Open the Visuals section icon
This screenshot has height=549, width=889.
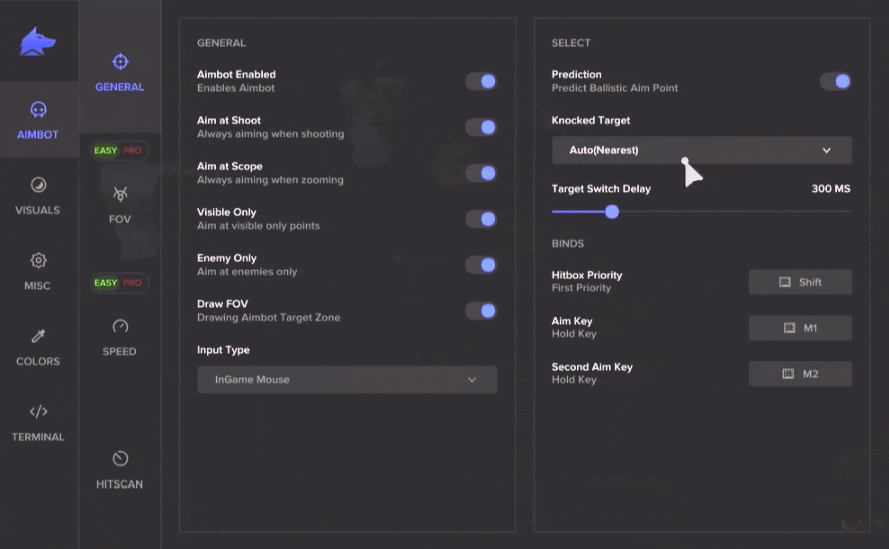[38, 185]
